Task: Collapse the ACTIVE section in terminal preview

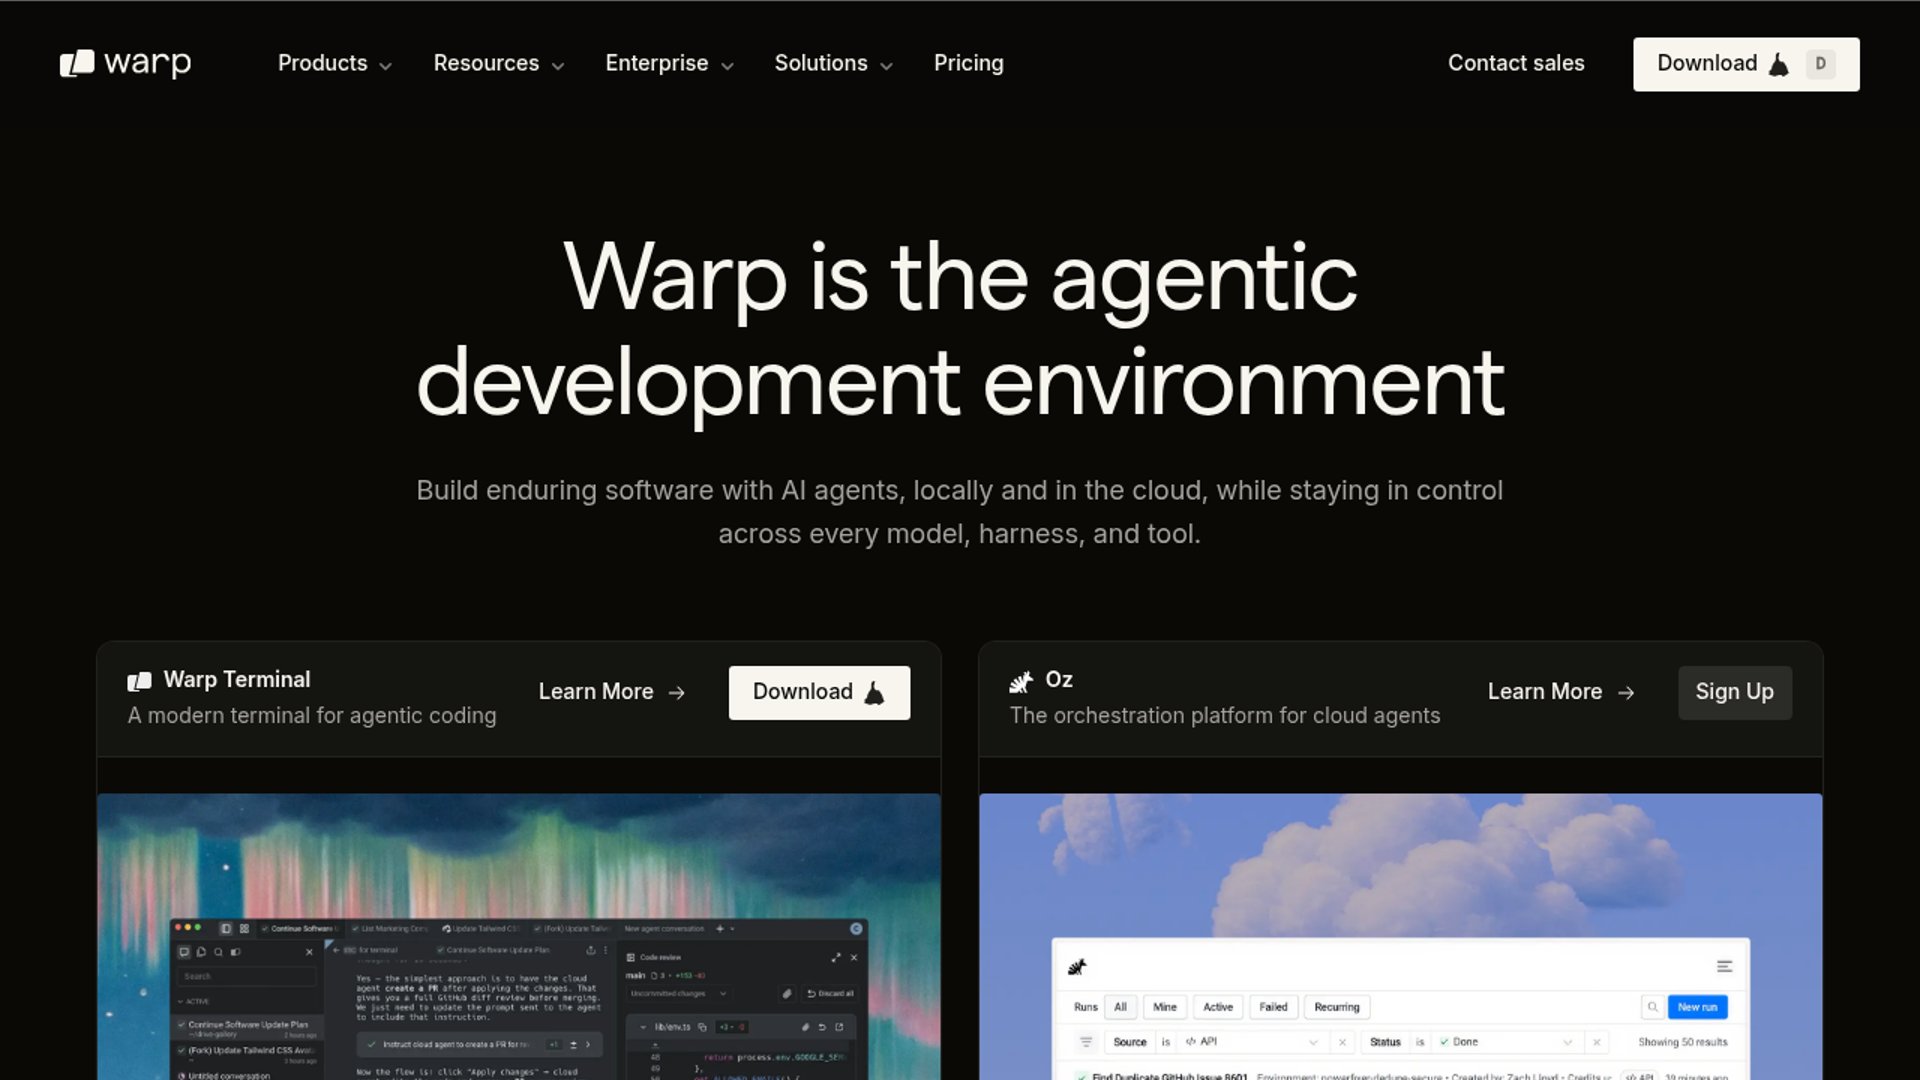Action: [194, 1001]
